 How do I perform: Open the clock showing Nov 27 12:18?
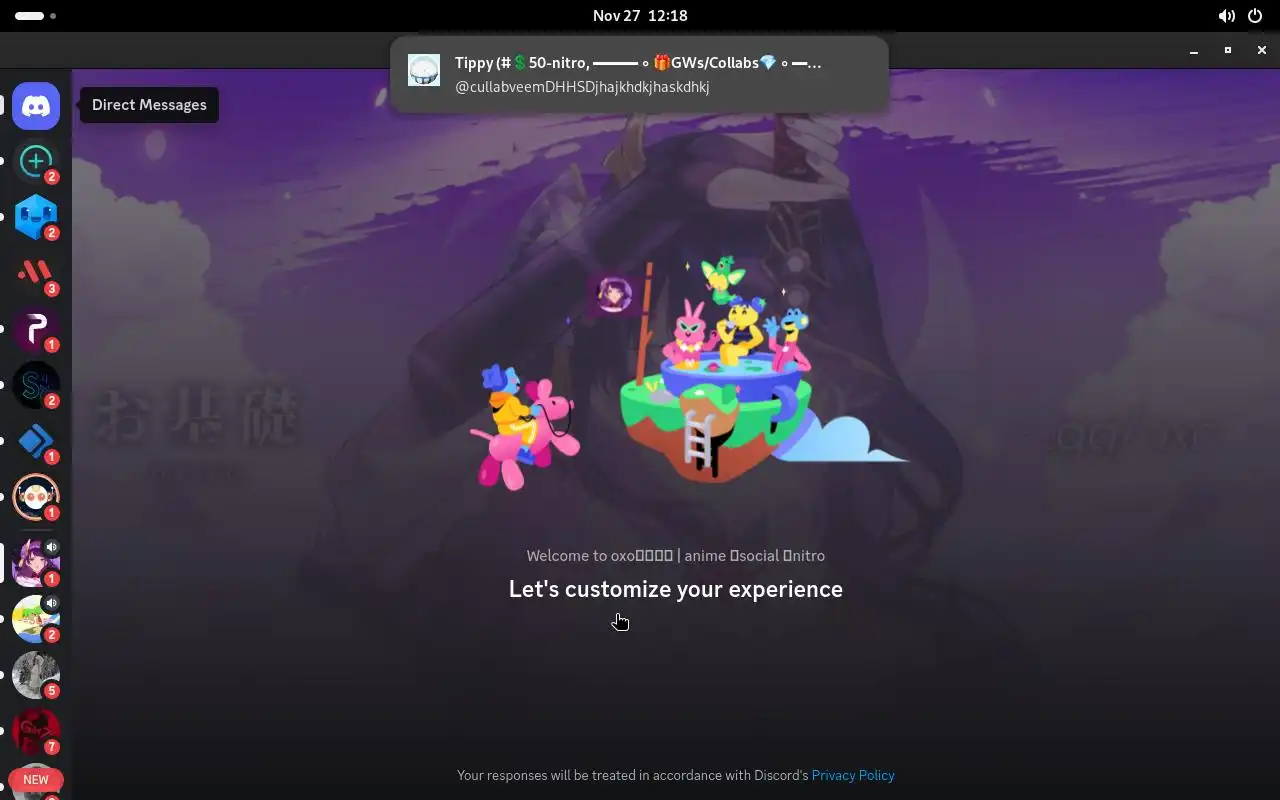640,16
